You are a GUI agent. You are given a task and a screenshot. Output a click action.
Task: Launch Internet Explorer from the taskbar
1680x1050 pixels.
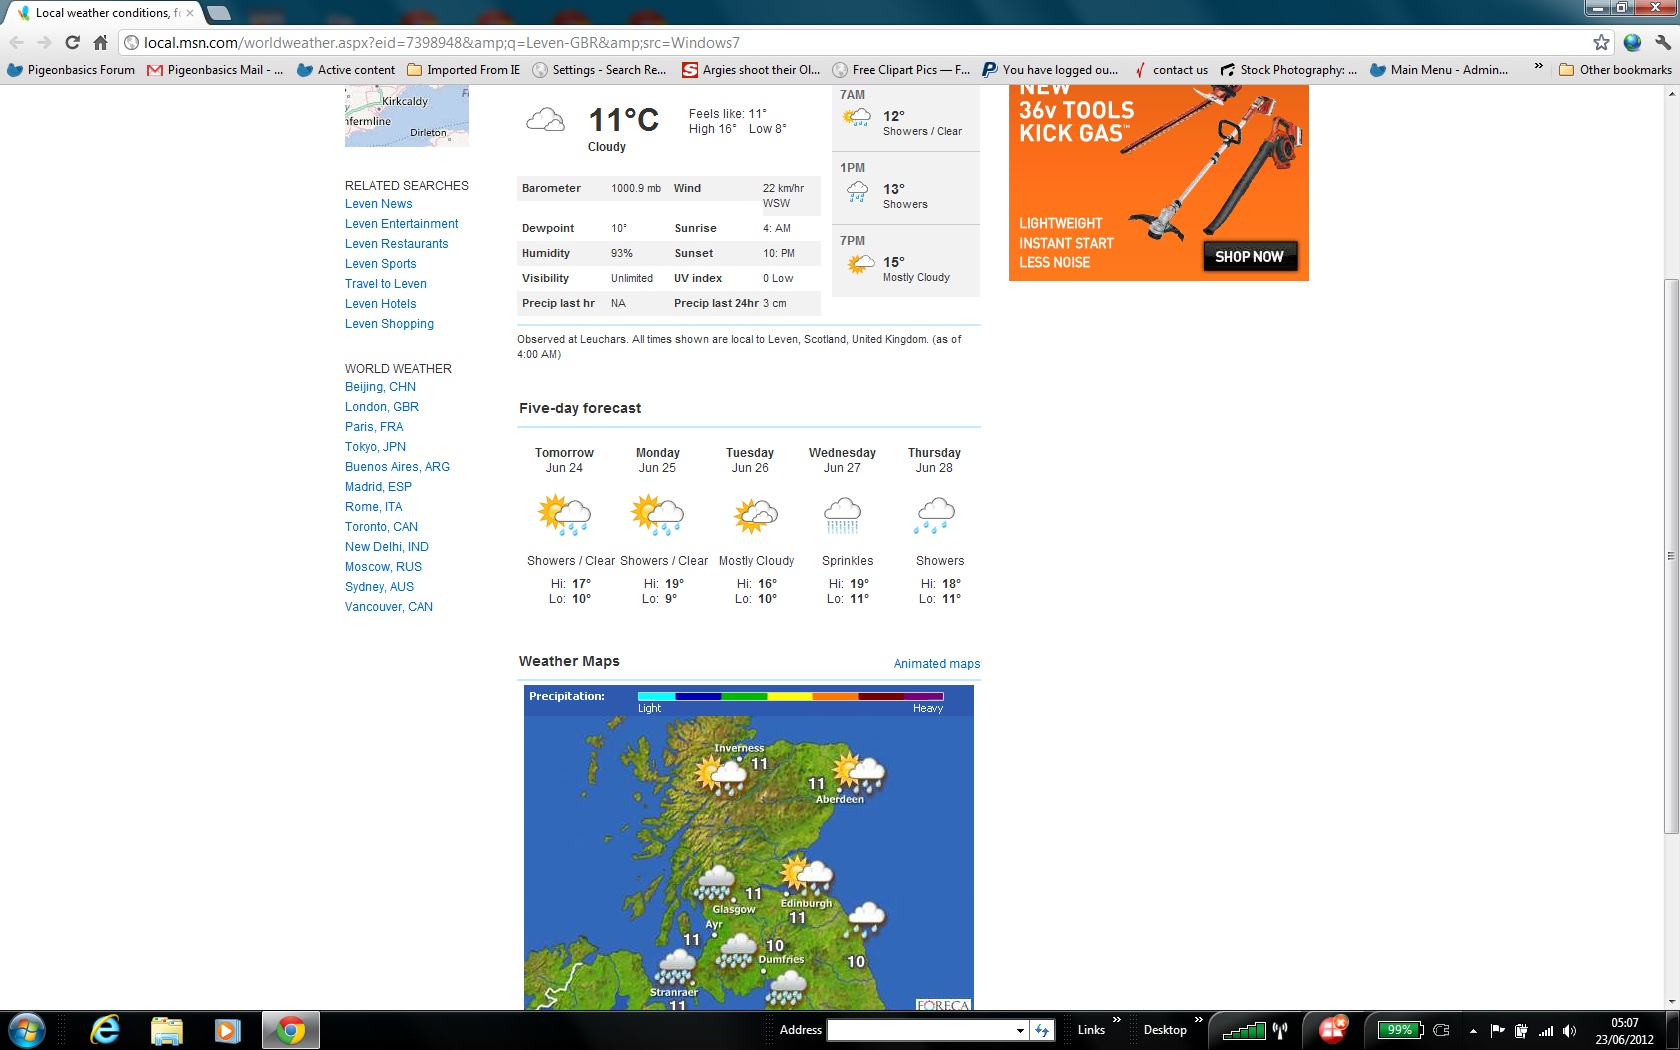pos(105,1030)
